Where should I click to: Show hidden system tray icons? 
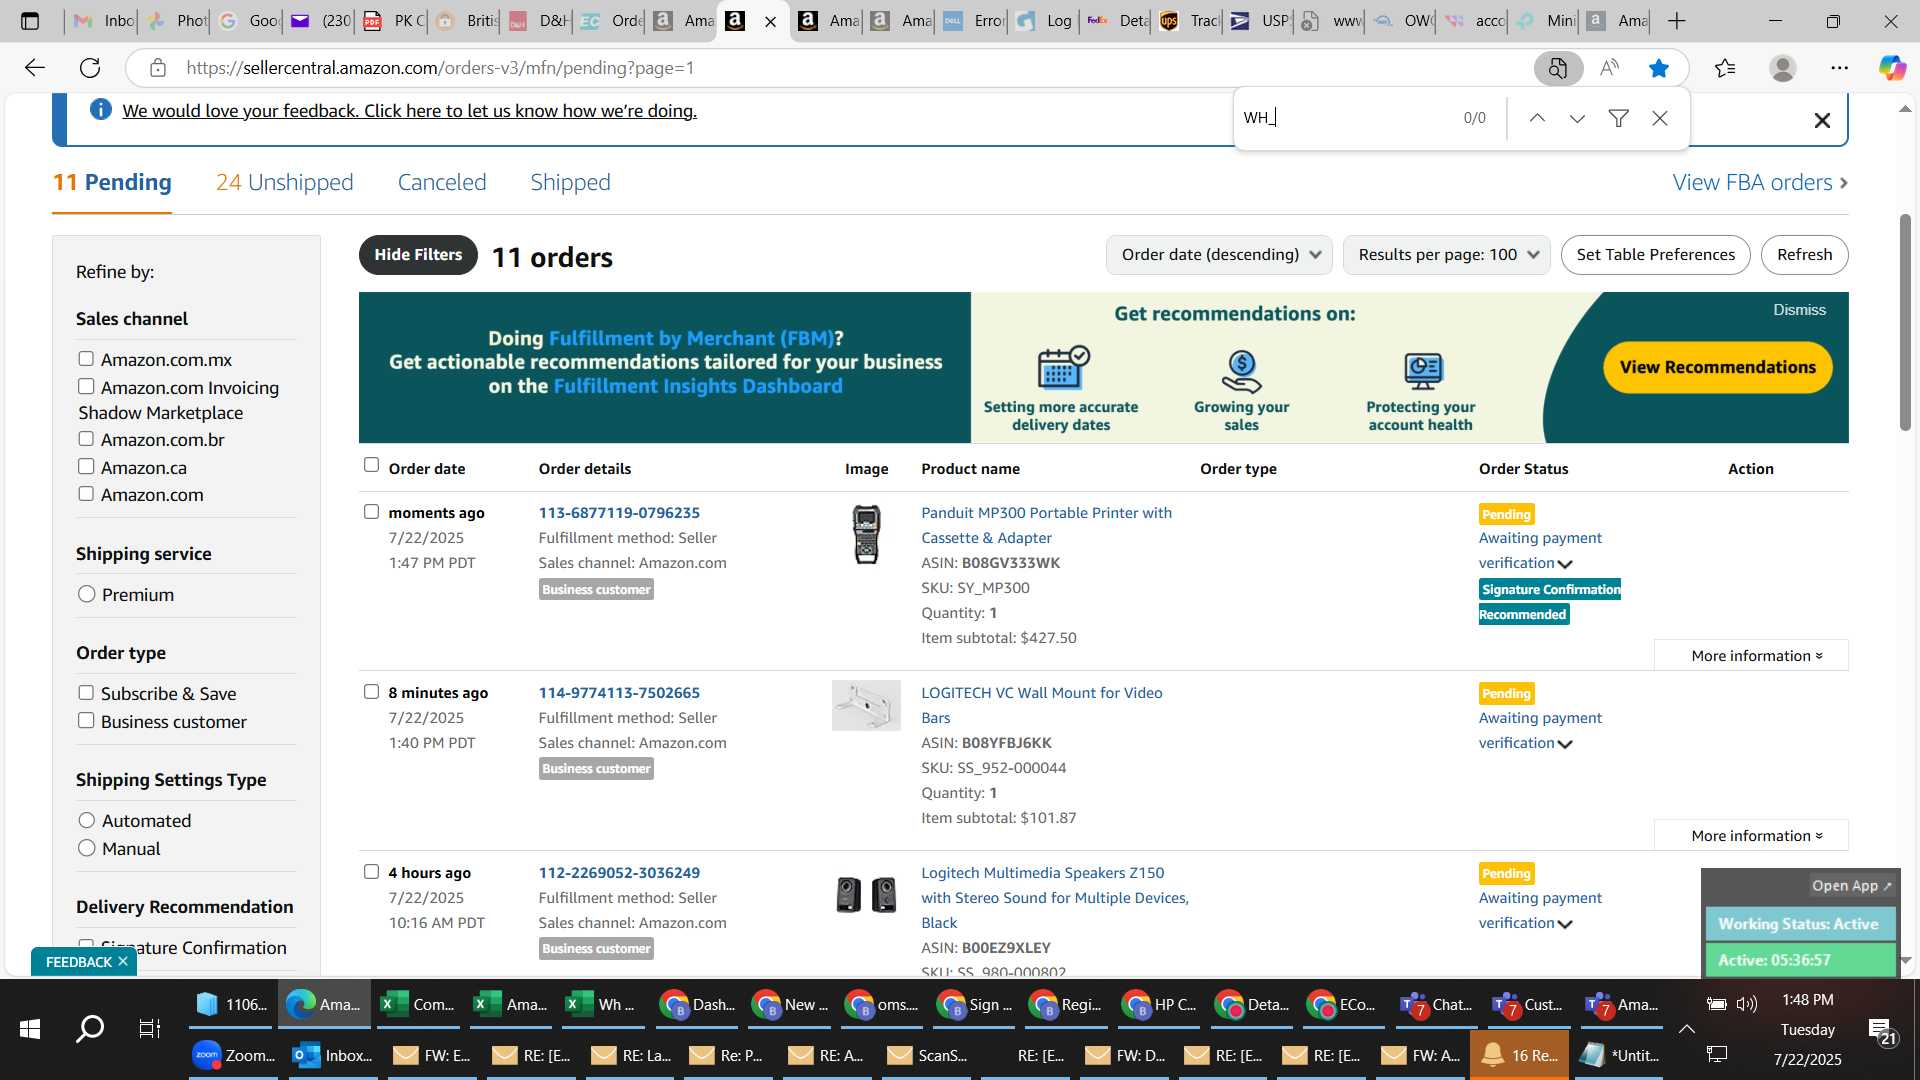(x=1686, y=1028)
